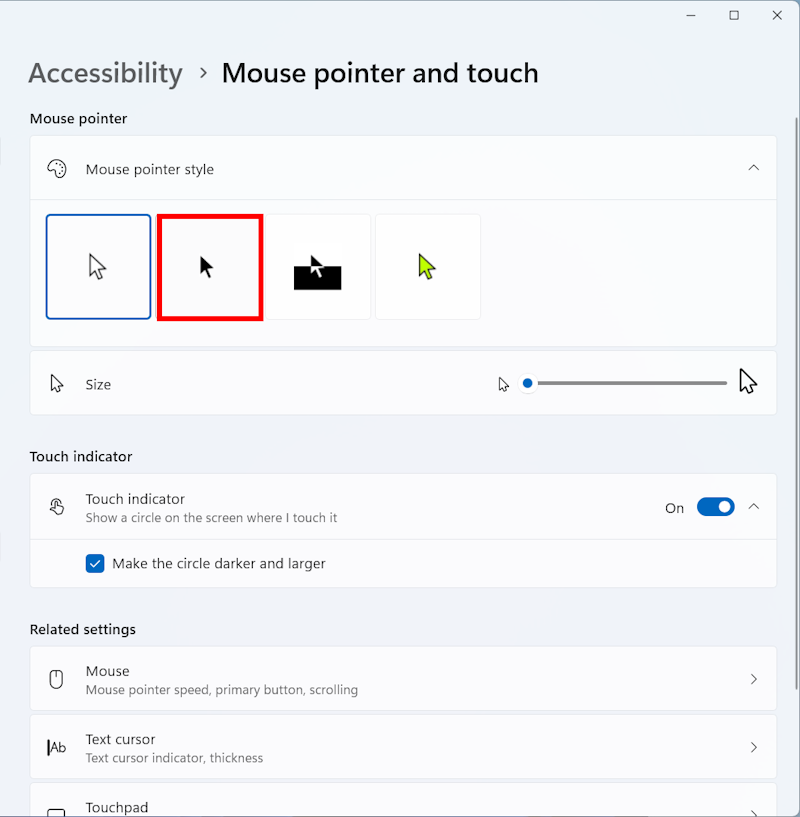Uncheck Make the circle darker and larger
The width and height of the screenshot is (800, 817).
(x=95, y=563)
